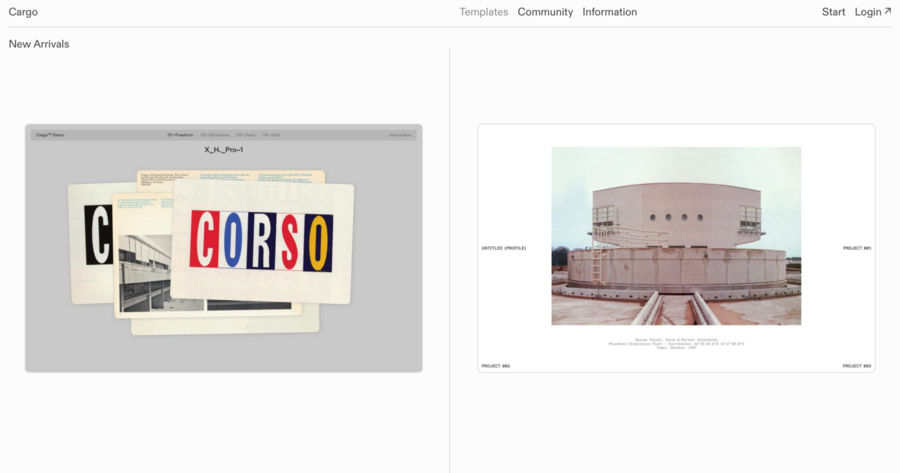Go to the Community page
The height and width of the screenshot is (473, 900).
[x=545, y=12]
